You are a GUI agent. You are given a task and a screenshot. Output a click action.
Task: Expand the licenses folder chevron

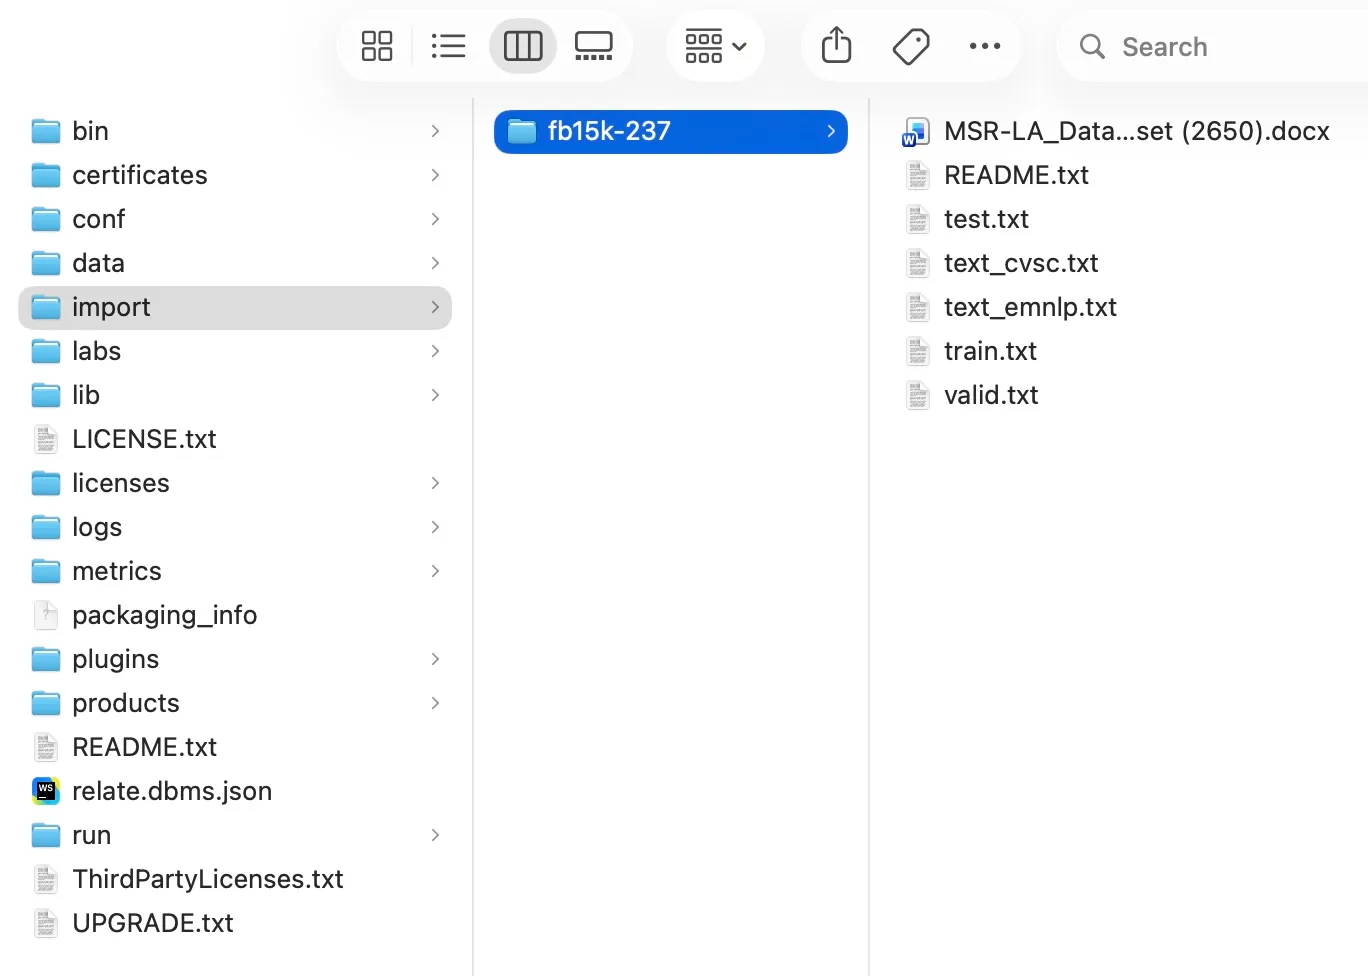435,483
